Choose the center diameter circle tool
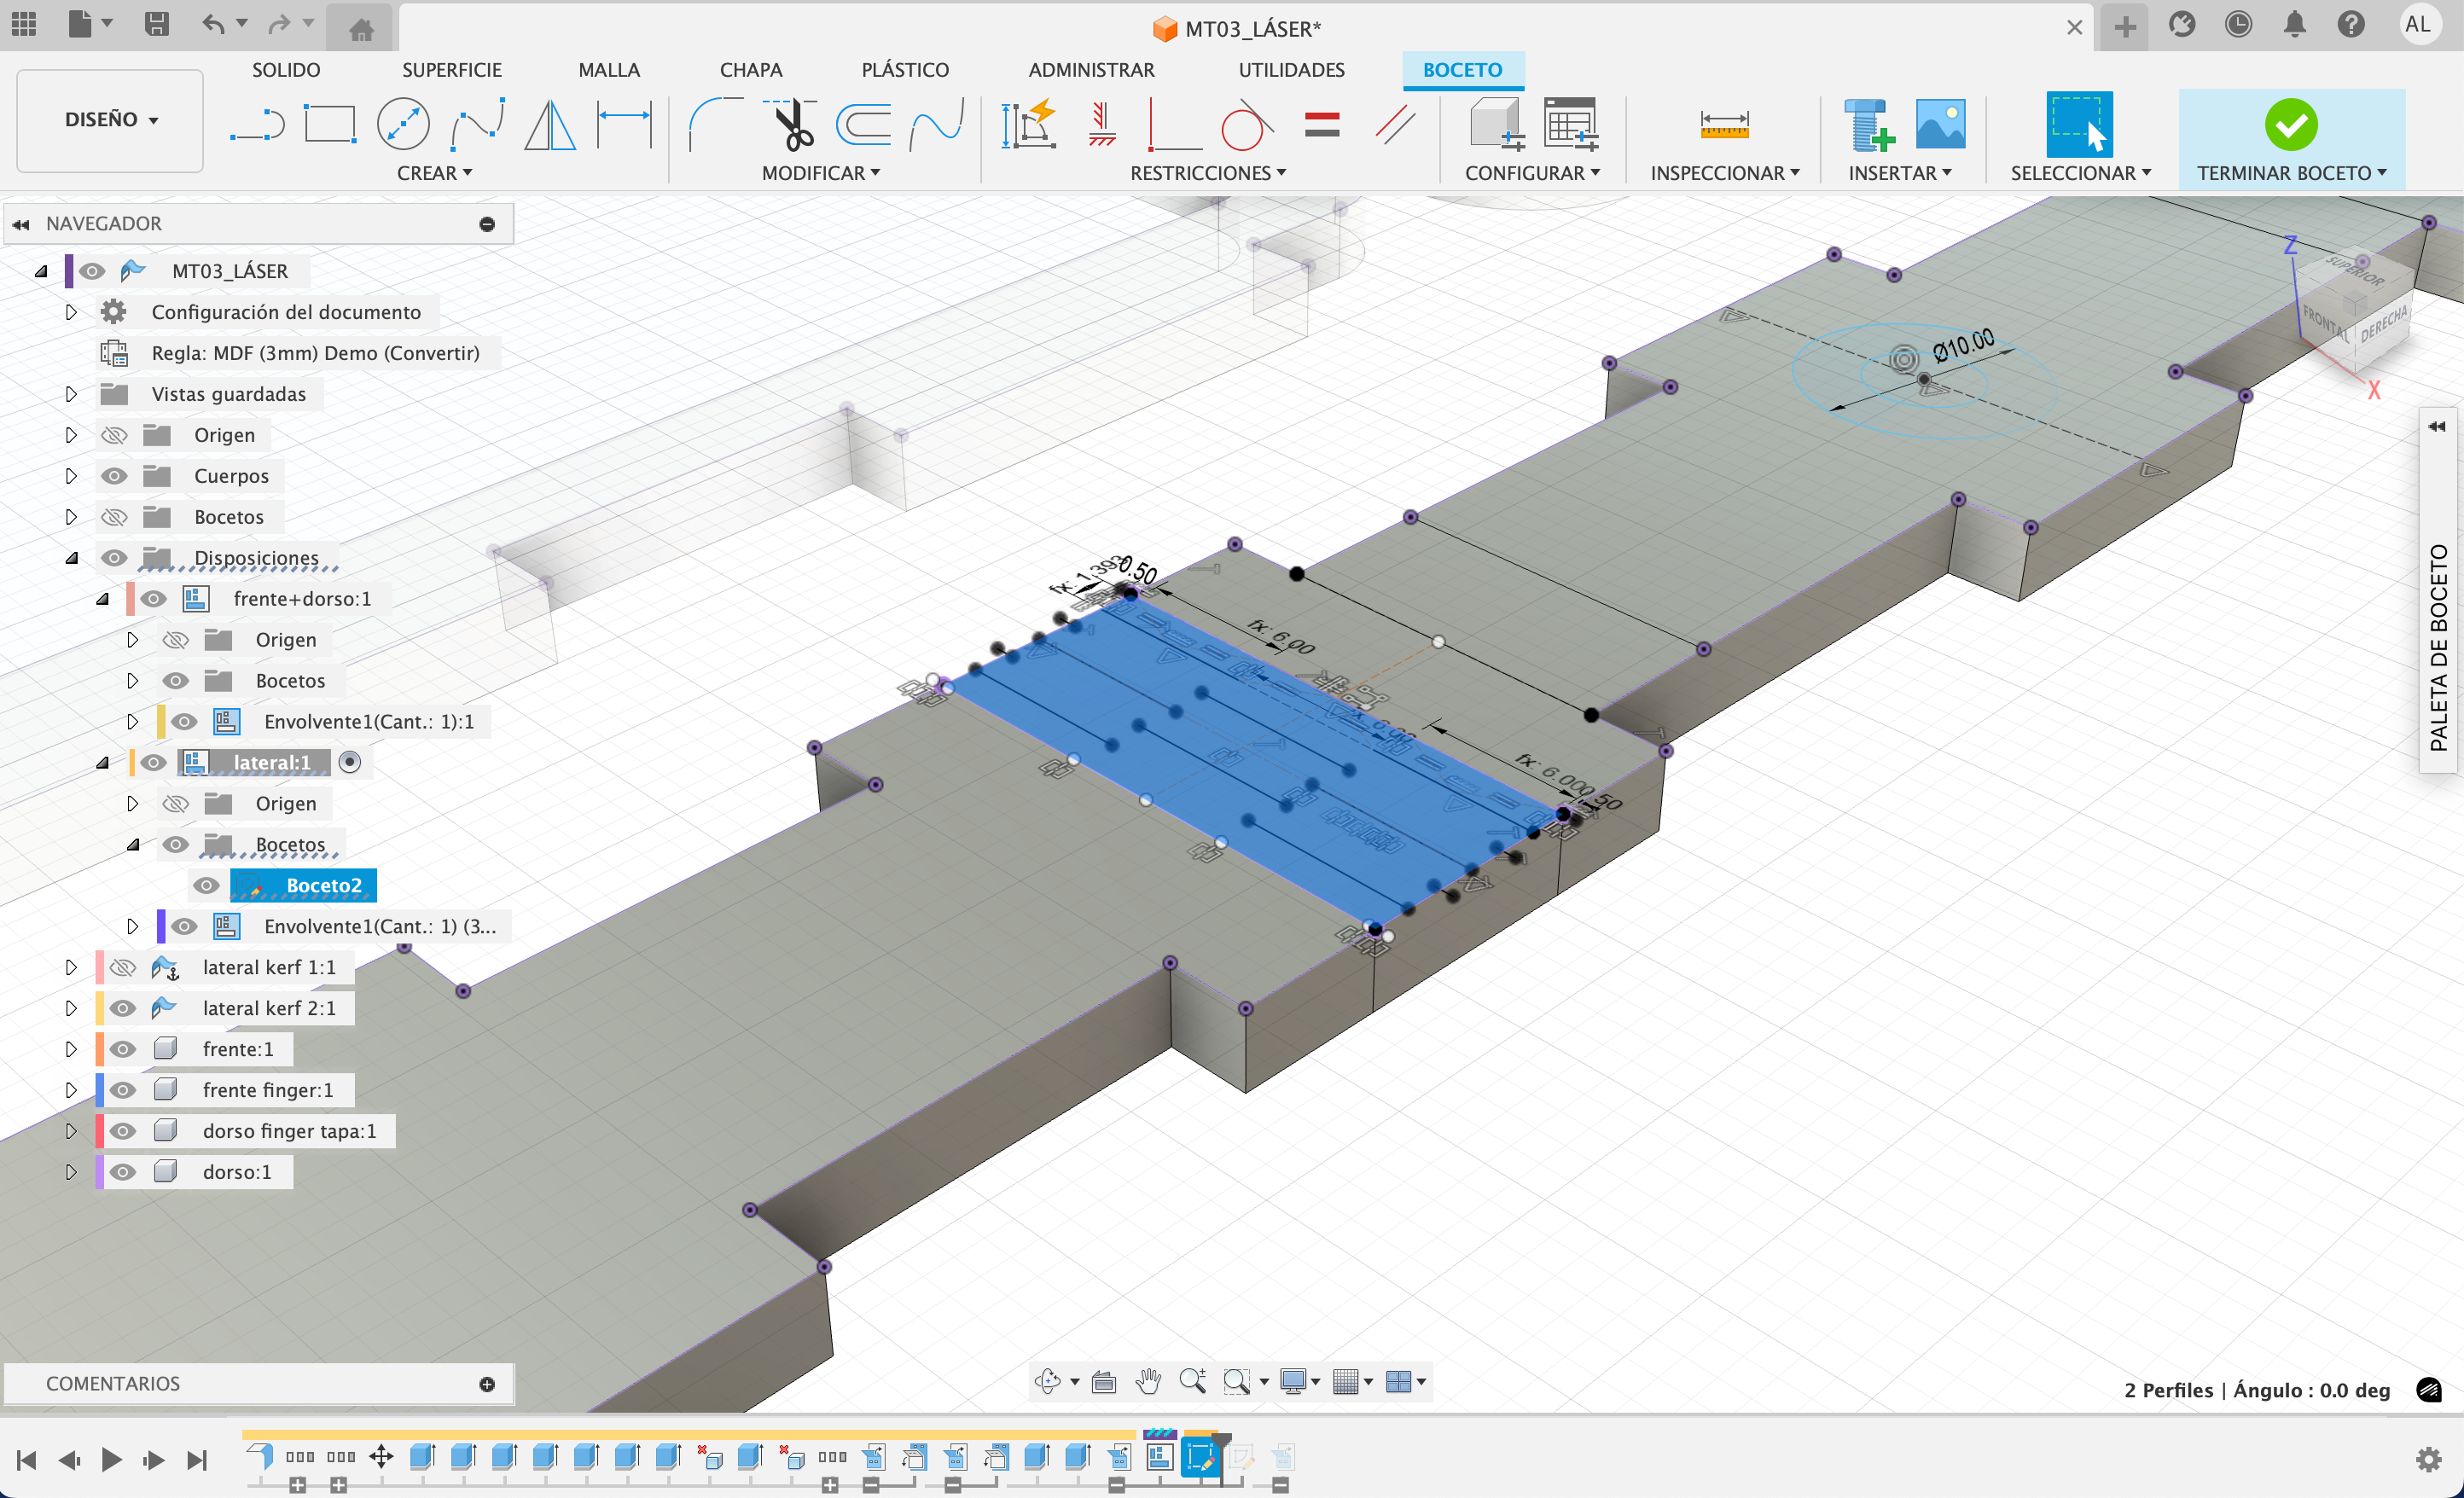 click(403, 125)
